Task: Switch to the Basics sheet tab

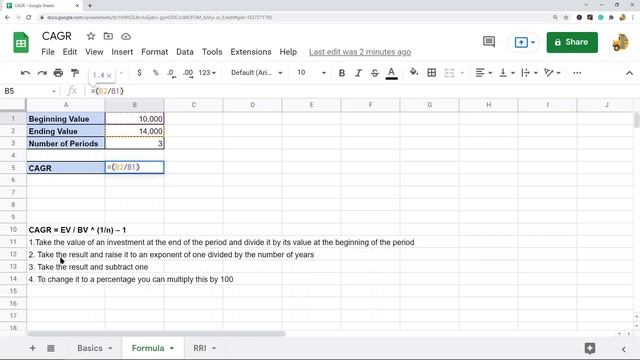Action: 90,348
